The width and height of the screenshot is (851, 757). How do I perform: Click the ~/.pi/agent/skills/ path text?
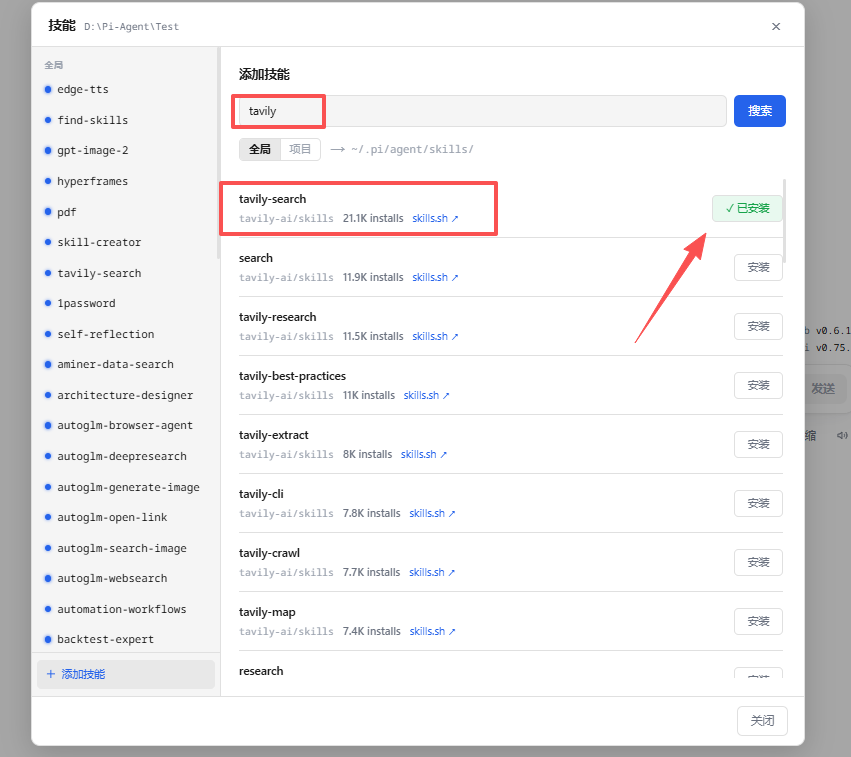coord(412,149)
